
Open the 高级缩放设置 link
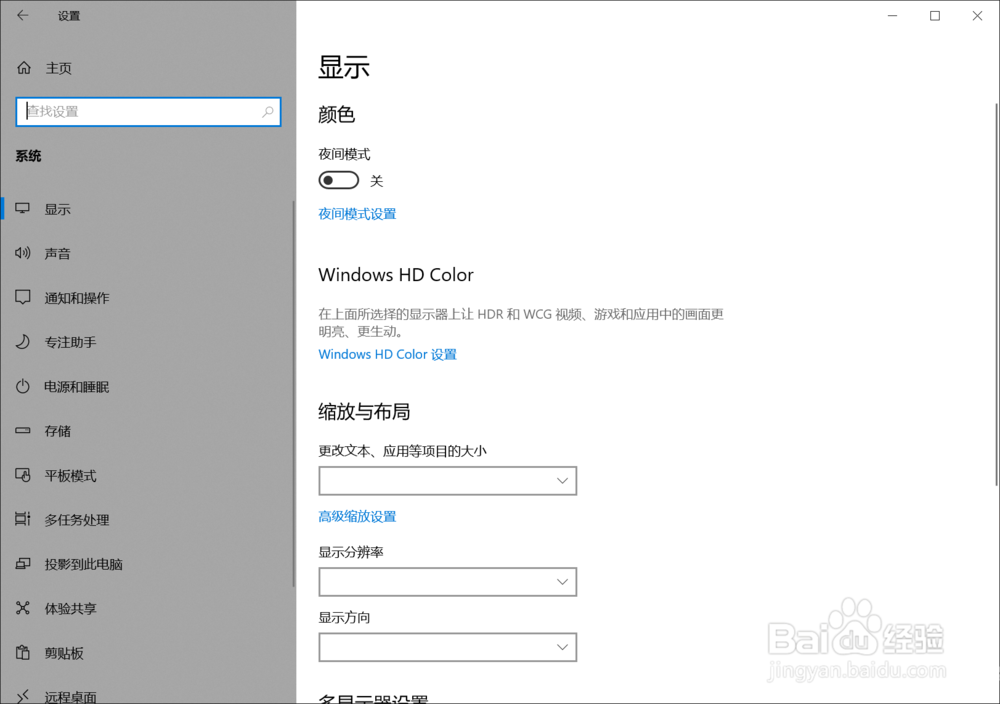pyautogui.click(x=357, y=517)
